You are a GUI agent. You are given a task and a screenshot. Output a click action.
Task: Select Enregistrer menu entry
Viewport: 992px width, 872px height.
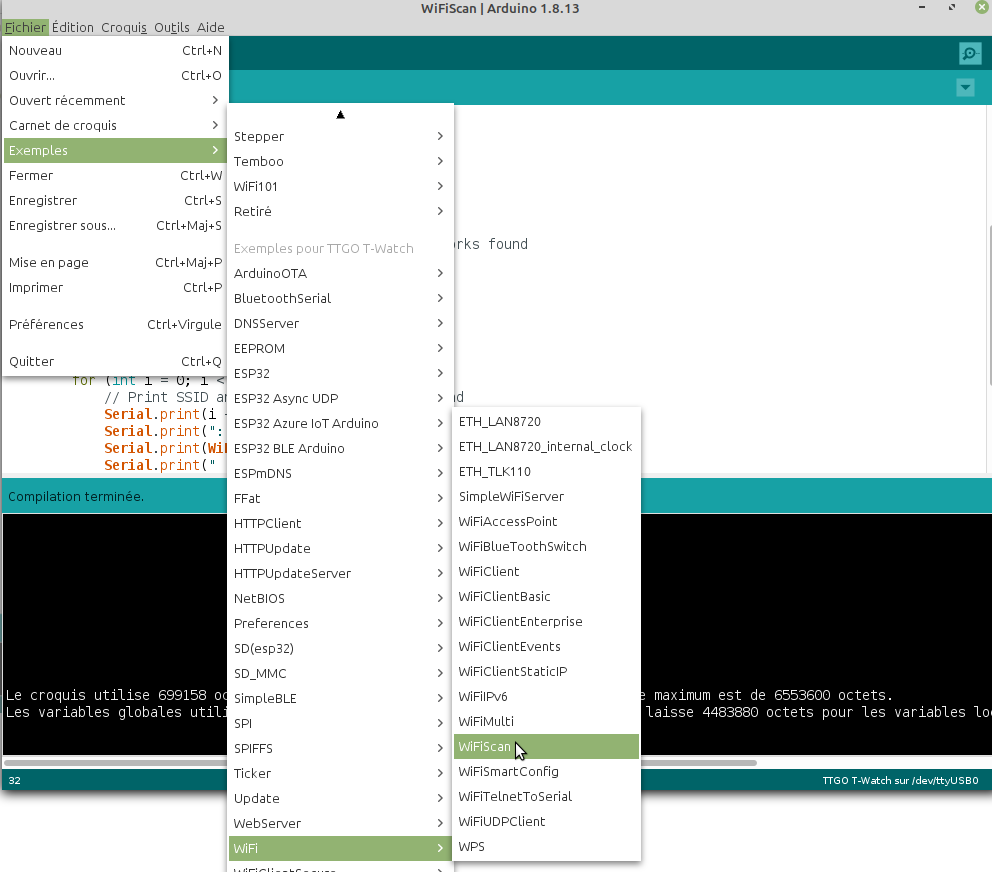115,201
